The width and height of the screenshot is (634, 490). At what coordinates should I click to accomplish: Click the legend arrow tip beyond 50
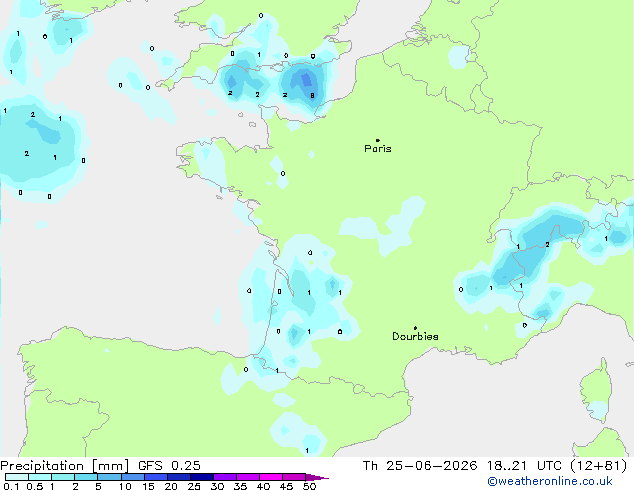317,477
